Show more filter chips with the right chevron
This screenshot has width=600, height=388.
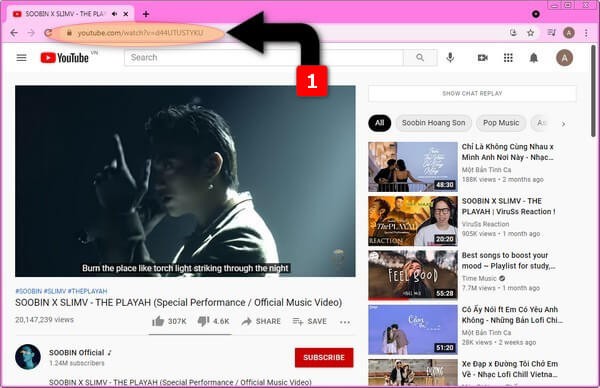(x=563, y=124)
